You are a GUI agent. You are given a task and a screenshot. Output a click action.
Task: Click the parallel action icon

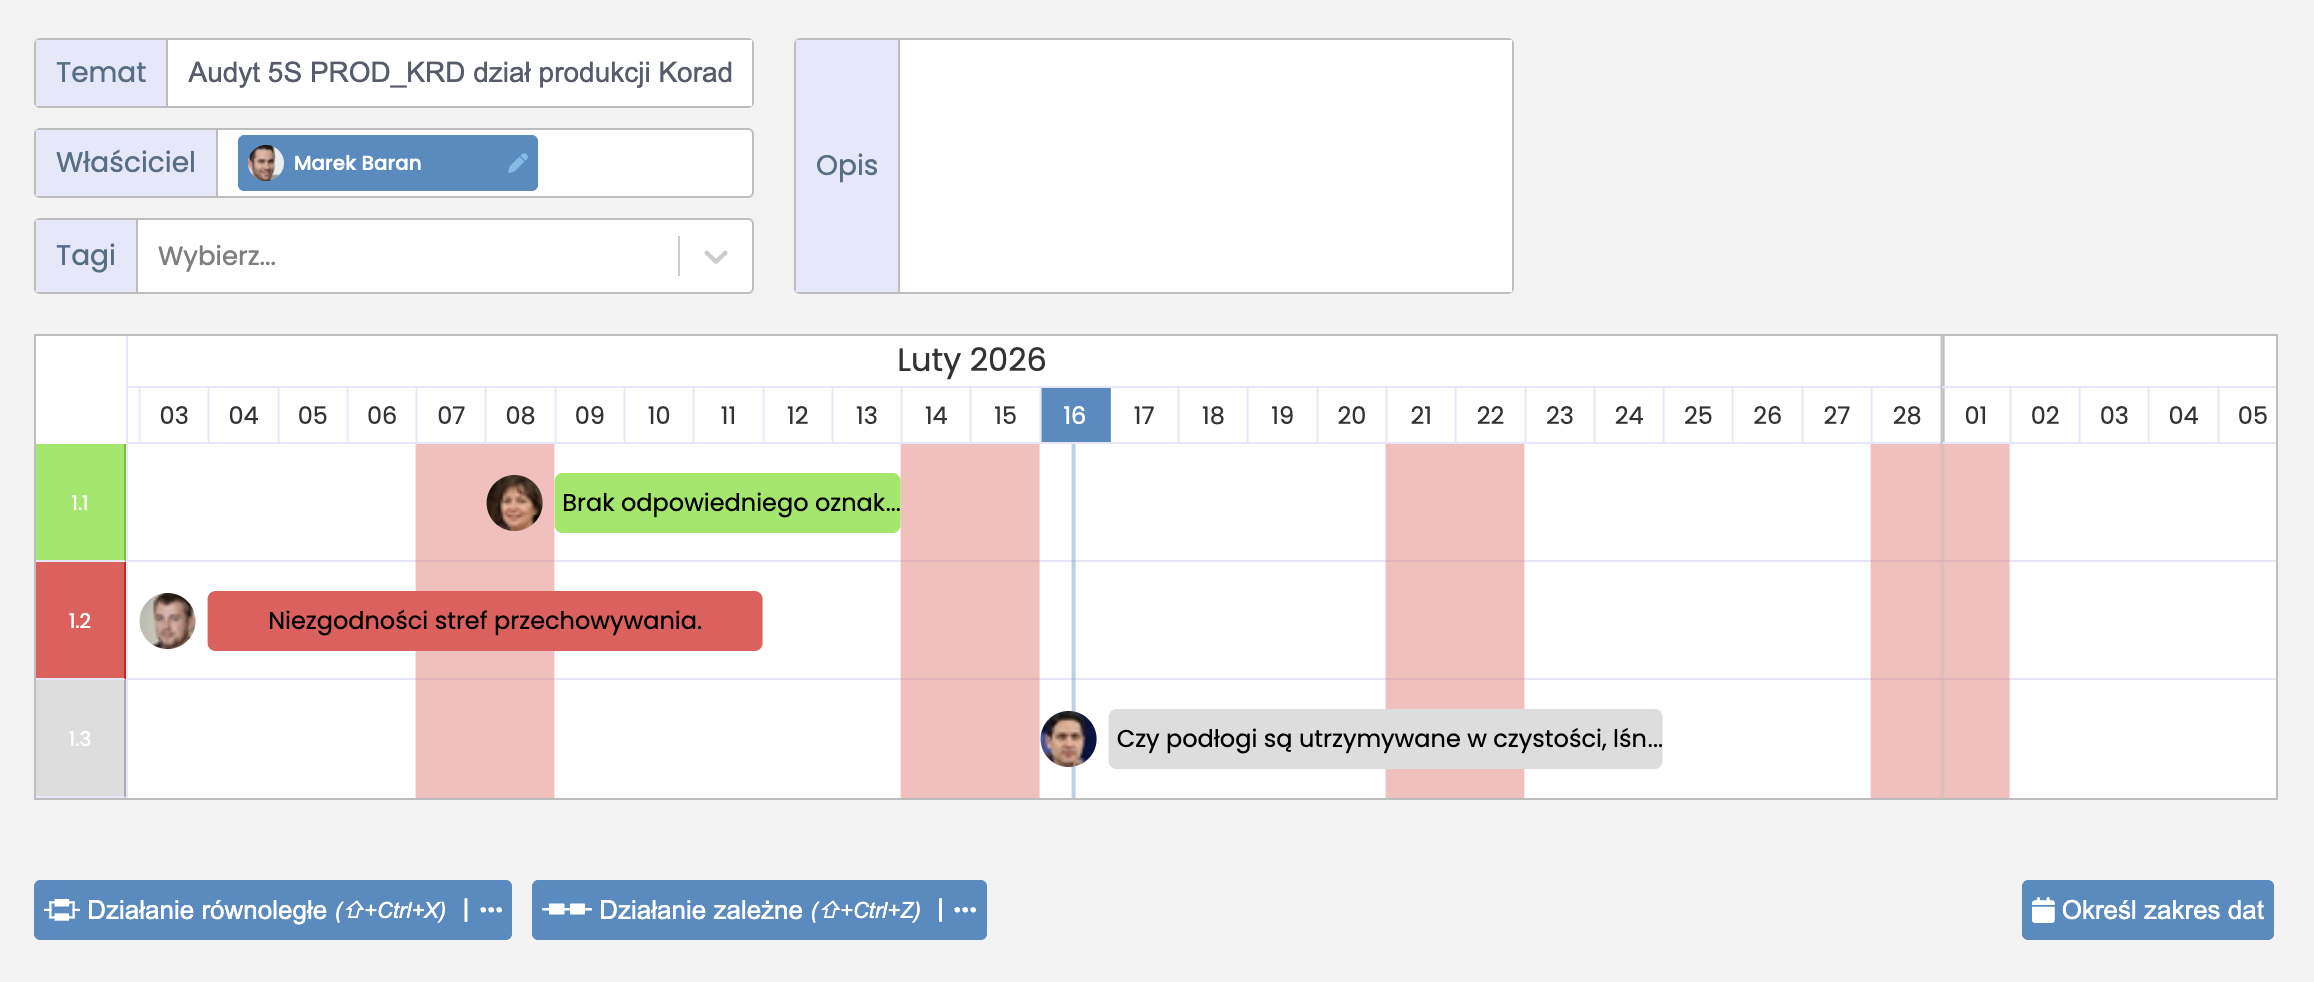pos(61,910)
